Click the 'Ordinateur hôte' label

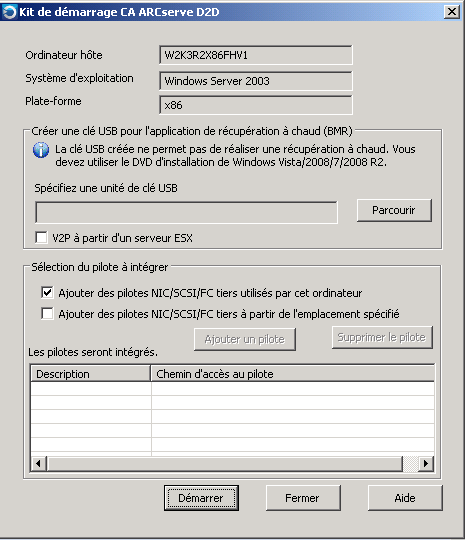pos(64,55)
